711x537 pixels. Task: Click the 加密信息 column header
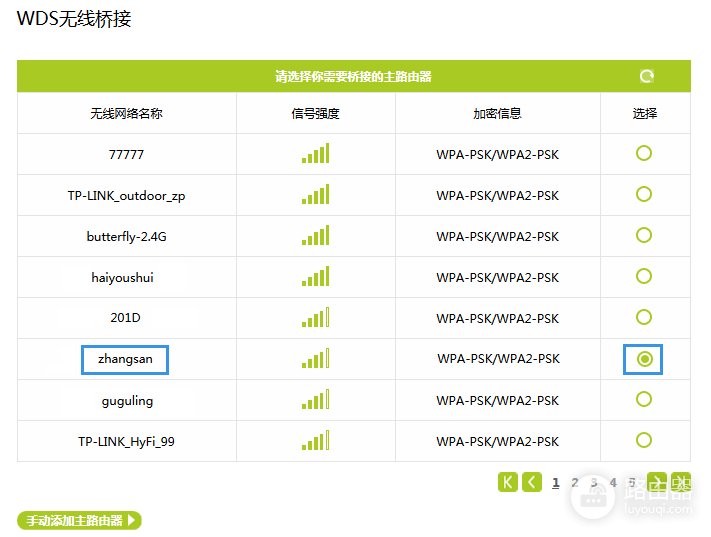[x=497, y=113]
